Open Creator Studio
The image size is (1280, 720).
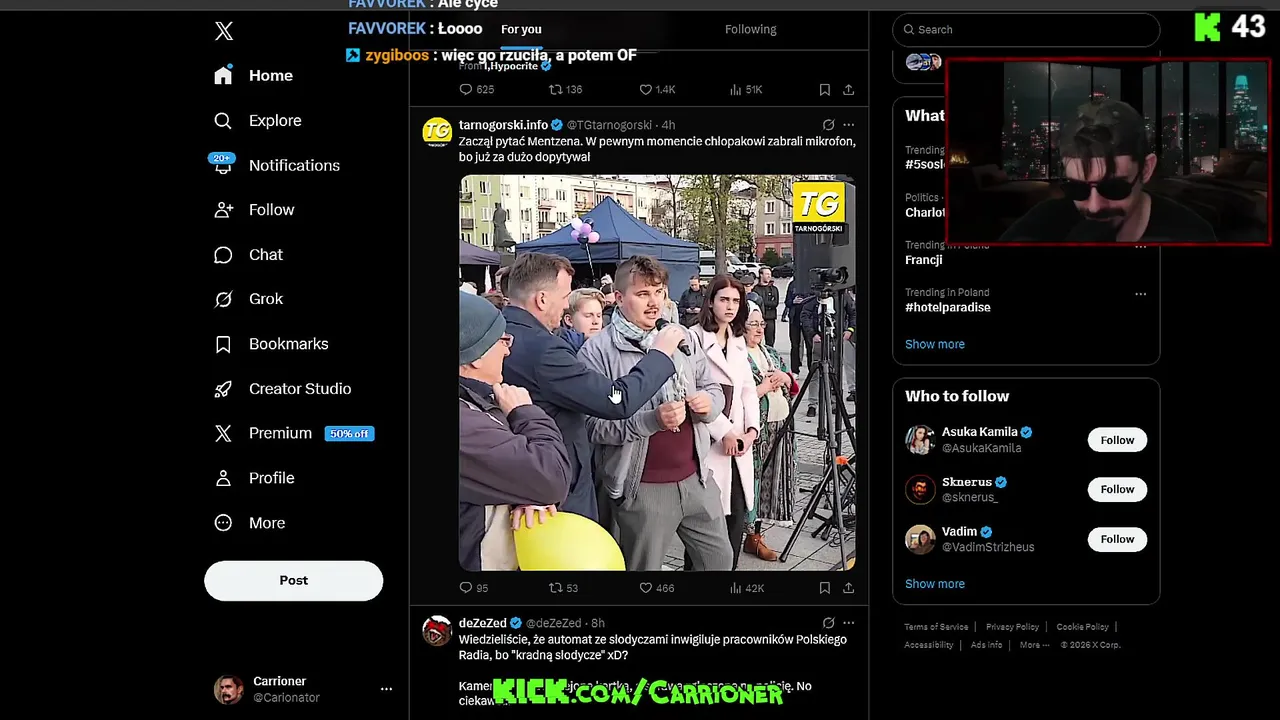click(x=283, y=389)
